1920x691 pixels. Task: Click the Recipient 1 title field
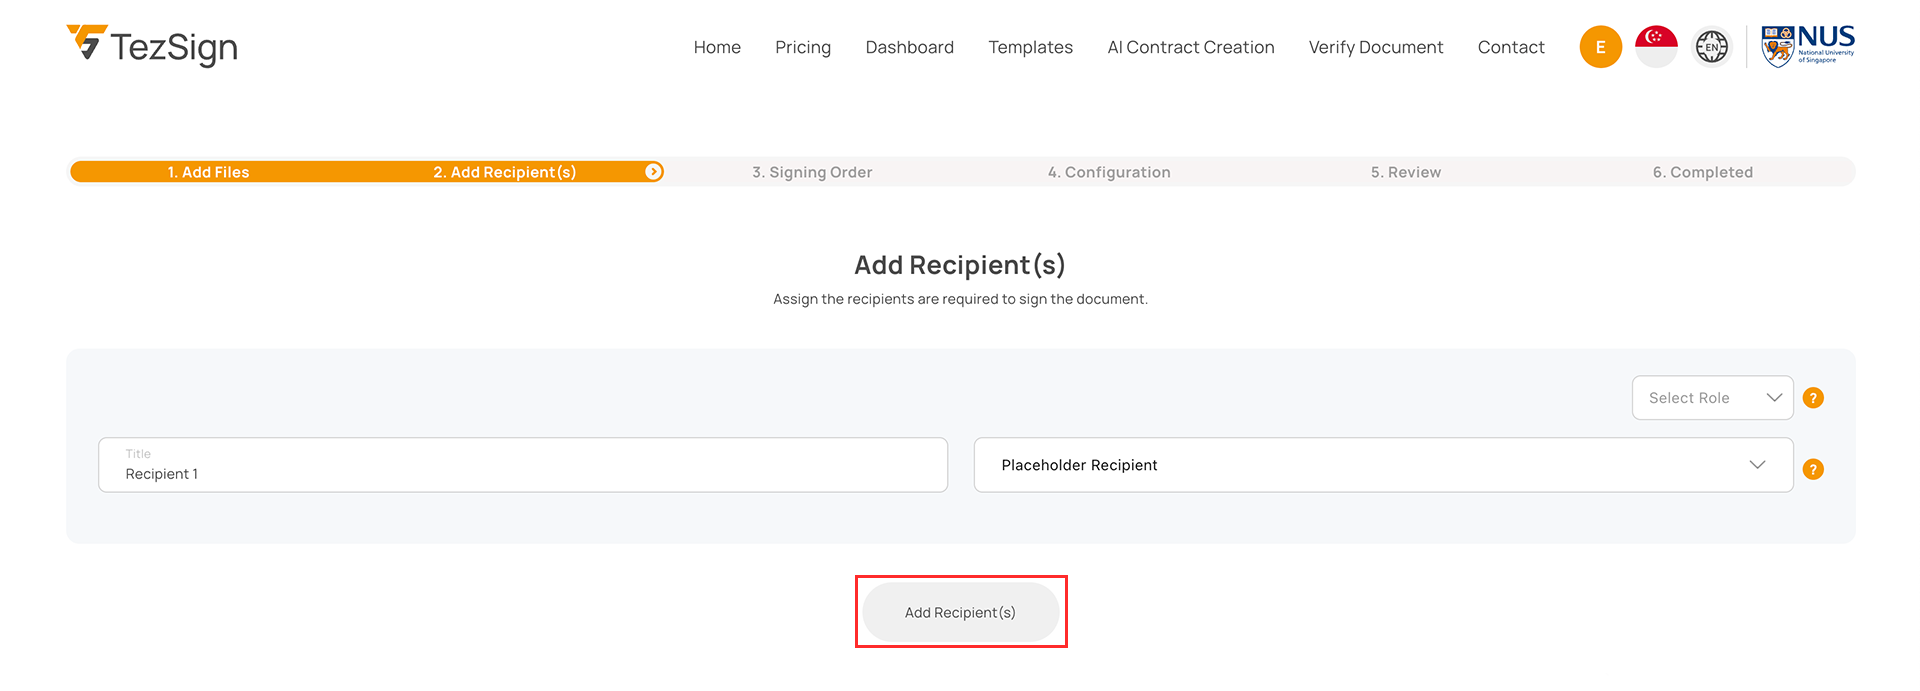pos(522,465)
